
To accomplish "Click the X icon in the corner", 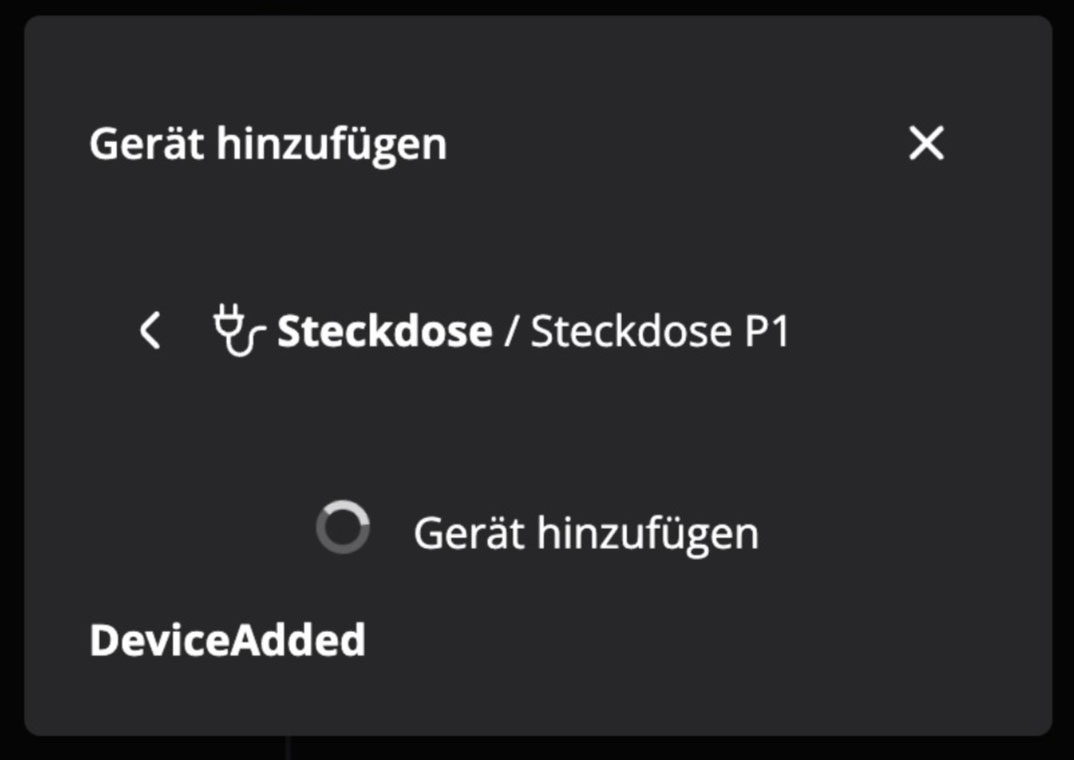I will click(x=924, y=142).
